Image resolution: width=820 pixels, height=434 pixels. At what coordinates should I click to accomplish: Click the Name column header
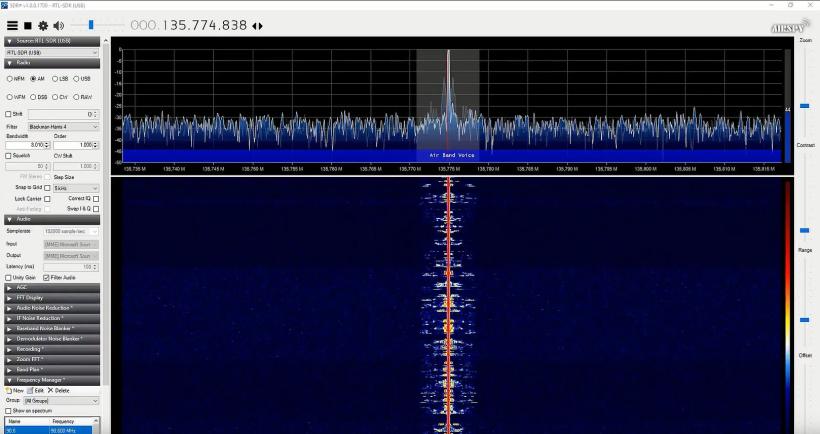coord(27,421)
